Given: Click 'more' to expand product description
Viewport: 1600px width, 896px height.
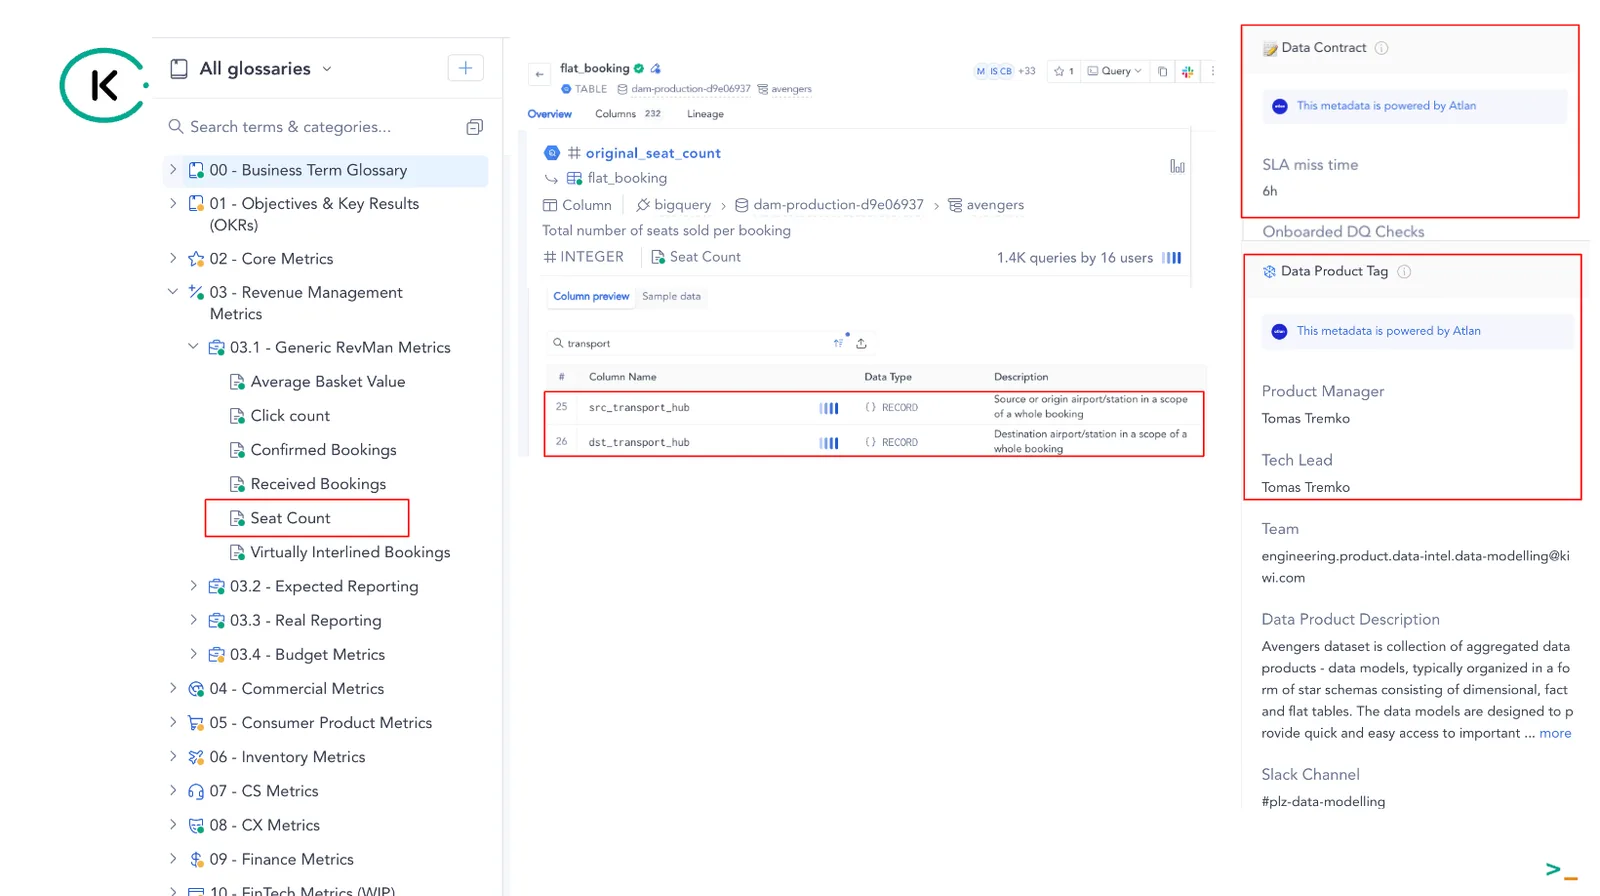Looking at the screenshot, I should 1555,733.
